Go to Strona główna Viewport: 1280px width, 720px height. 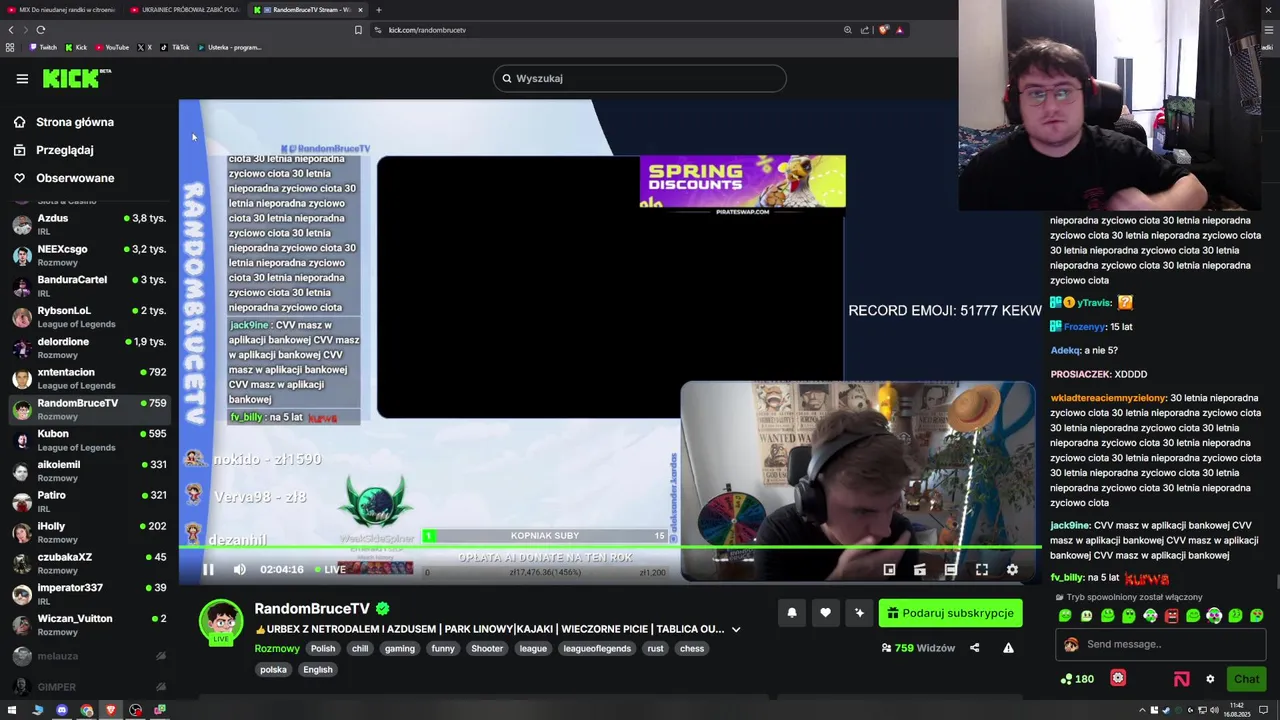(65, 122)
